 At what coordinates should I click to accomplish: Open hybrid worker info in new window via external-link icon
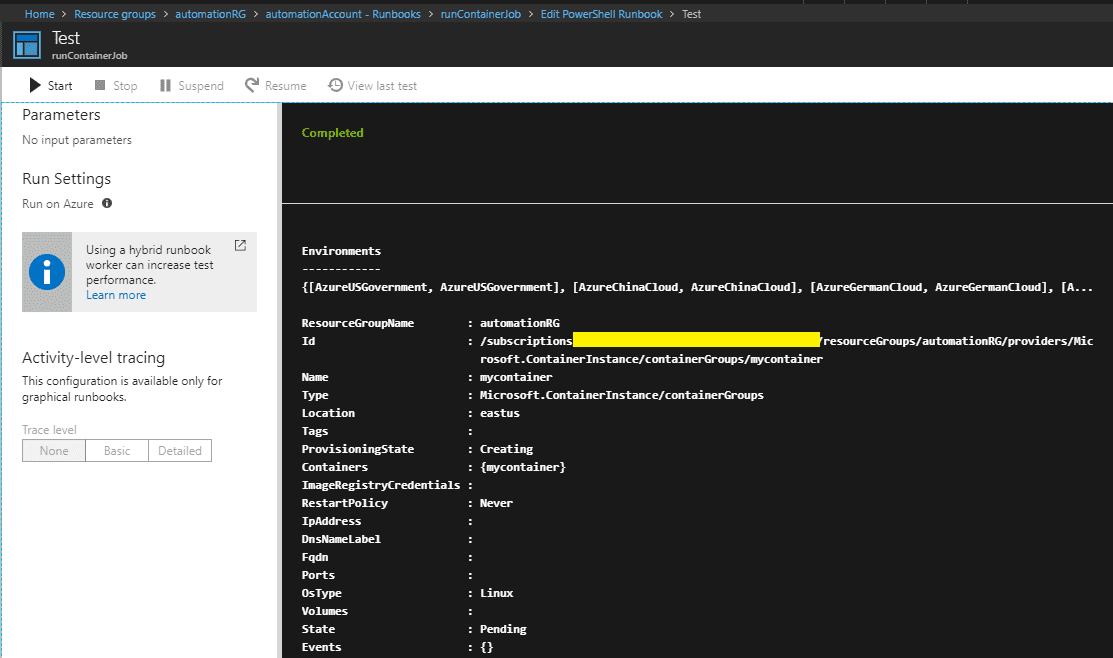coord(239,244)
